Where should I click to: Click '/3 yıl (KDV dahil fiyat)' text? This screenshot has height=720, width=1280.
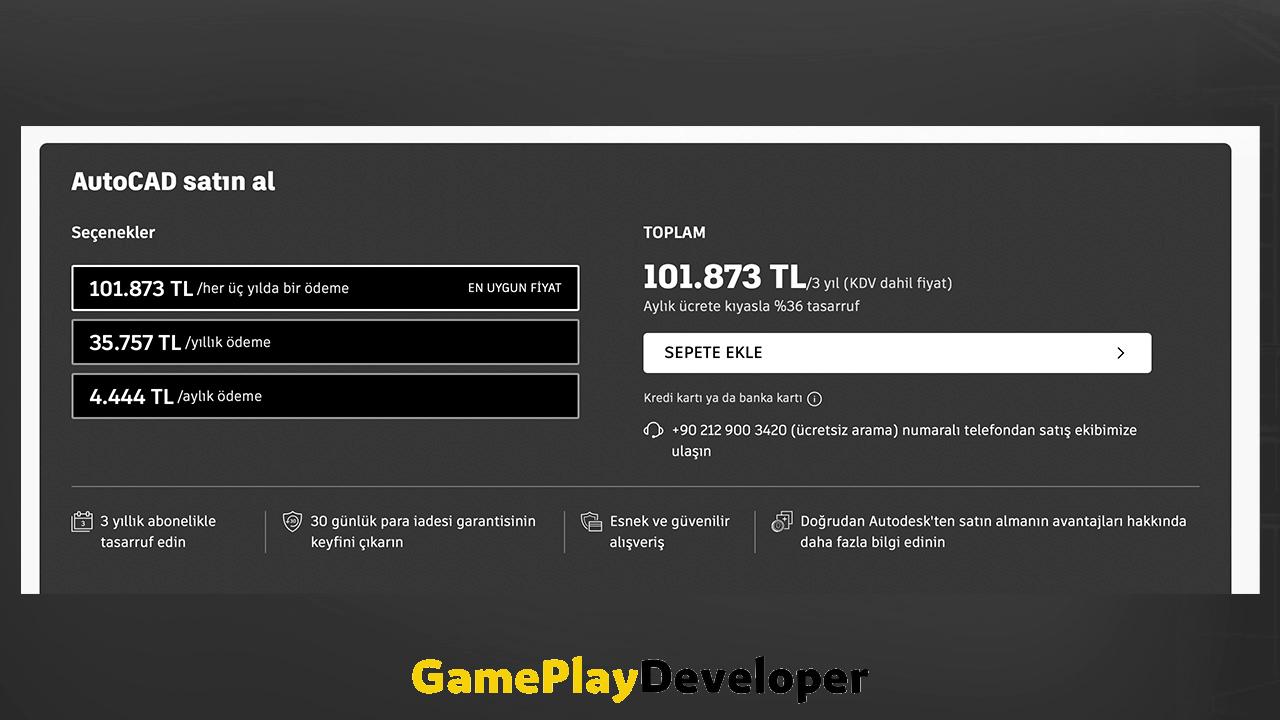880,283
